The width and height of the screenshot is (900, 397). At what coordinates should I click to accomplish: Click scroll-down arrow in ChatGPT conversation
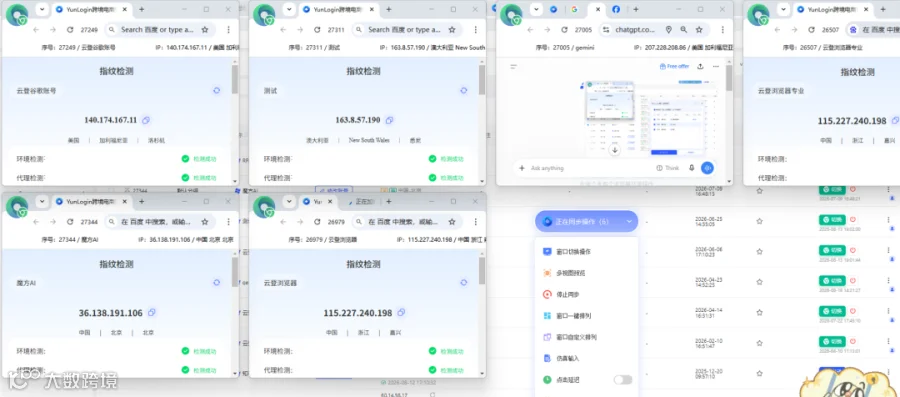[x=615, y=150]
